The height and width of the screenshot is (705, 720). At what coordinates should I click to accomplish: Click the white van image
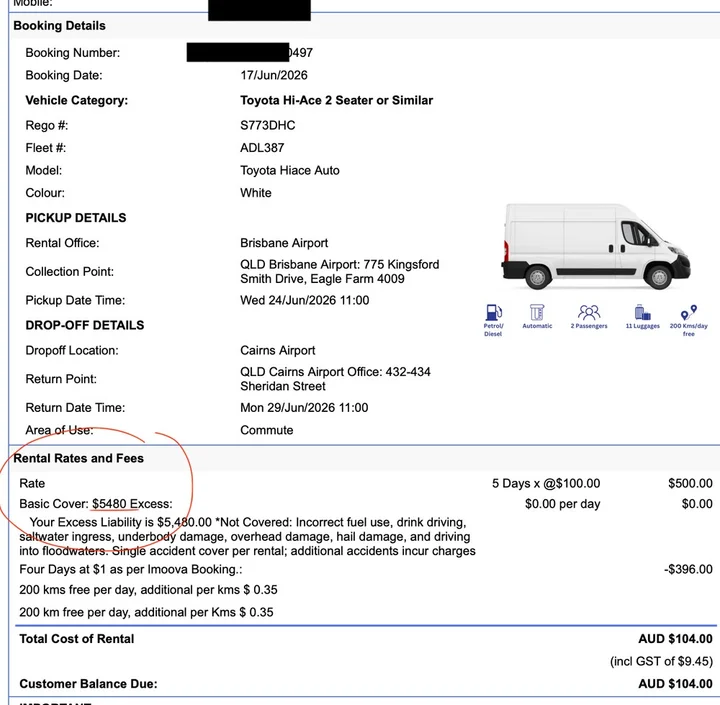596,247
